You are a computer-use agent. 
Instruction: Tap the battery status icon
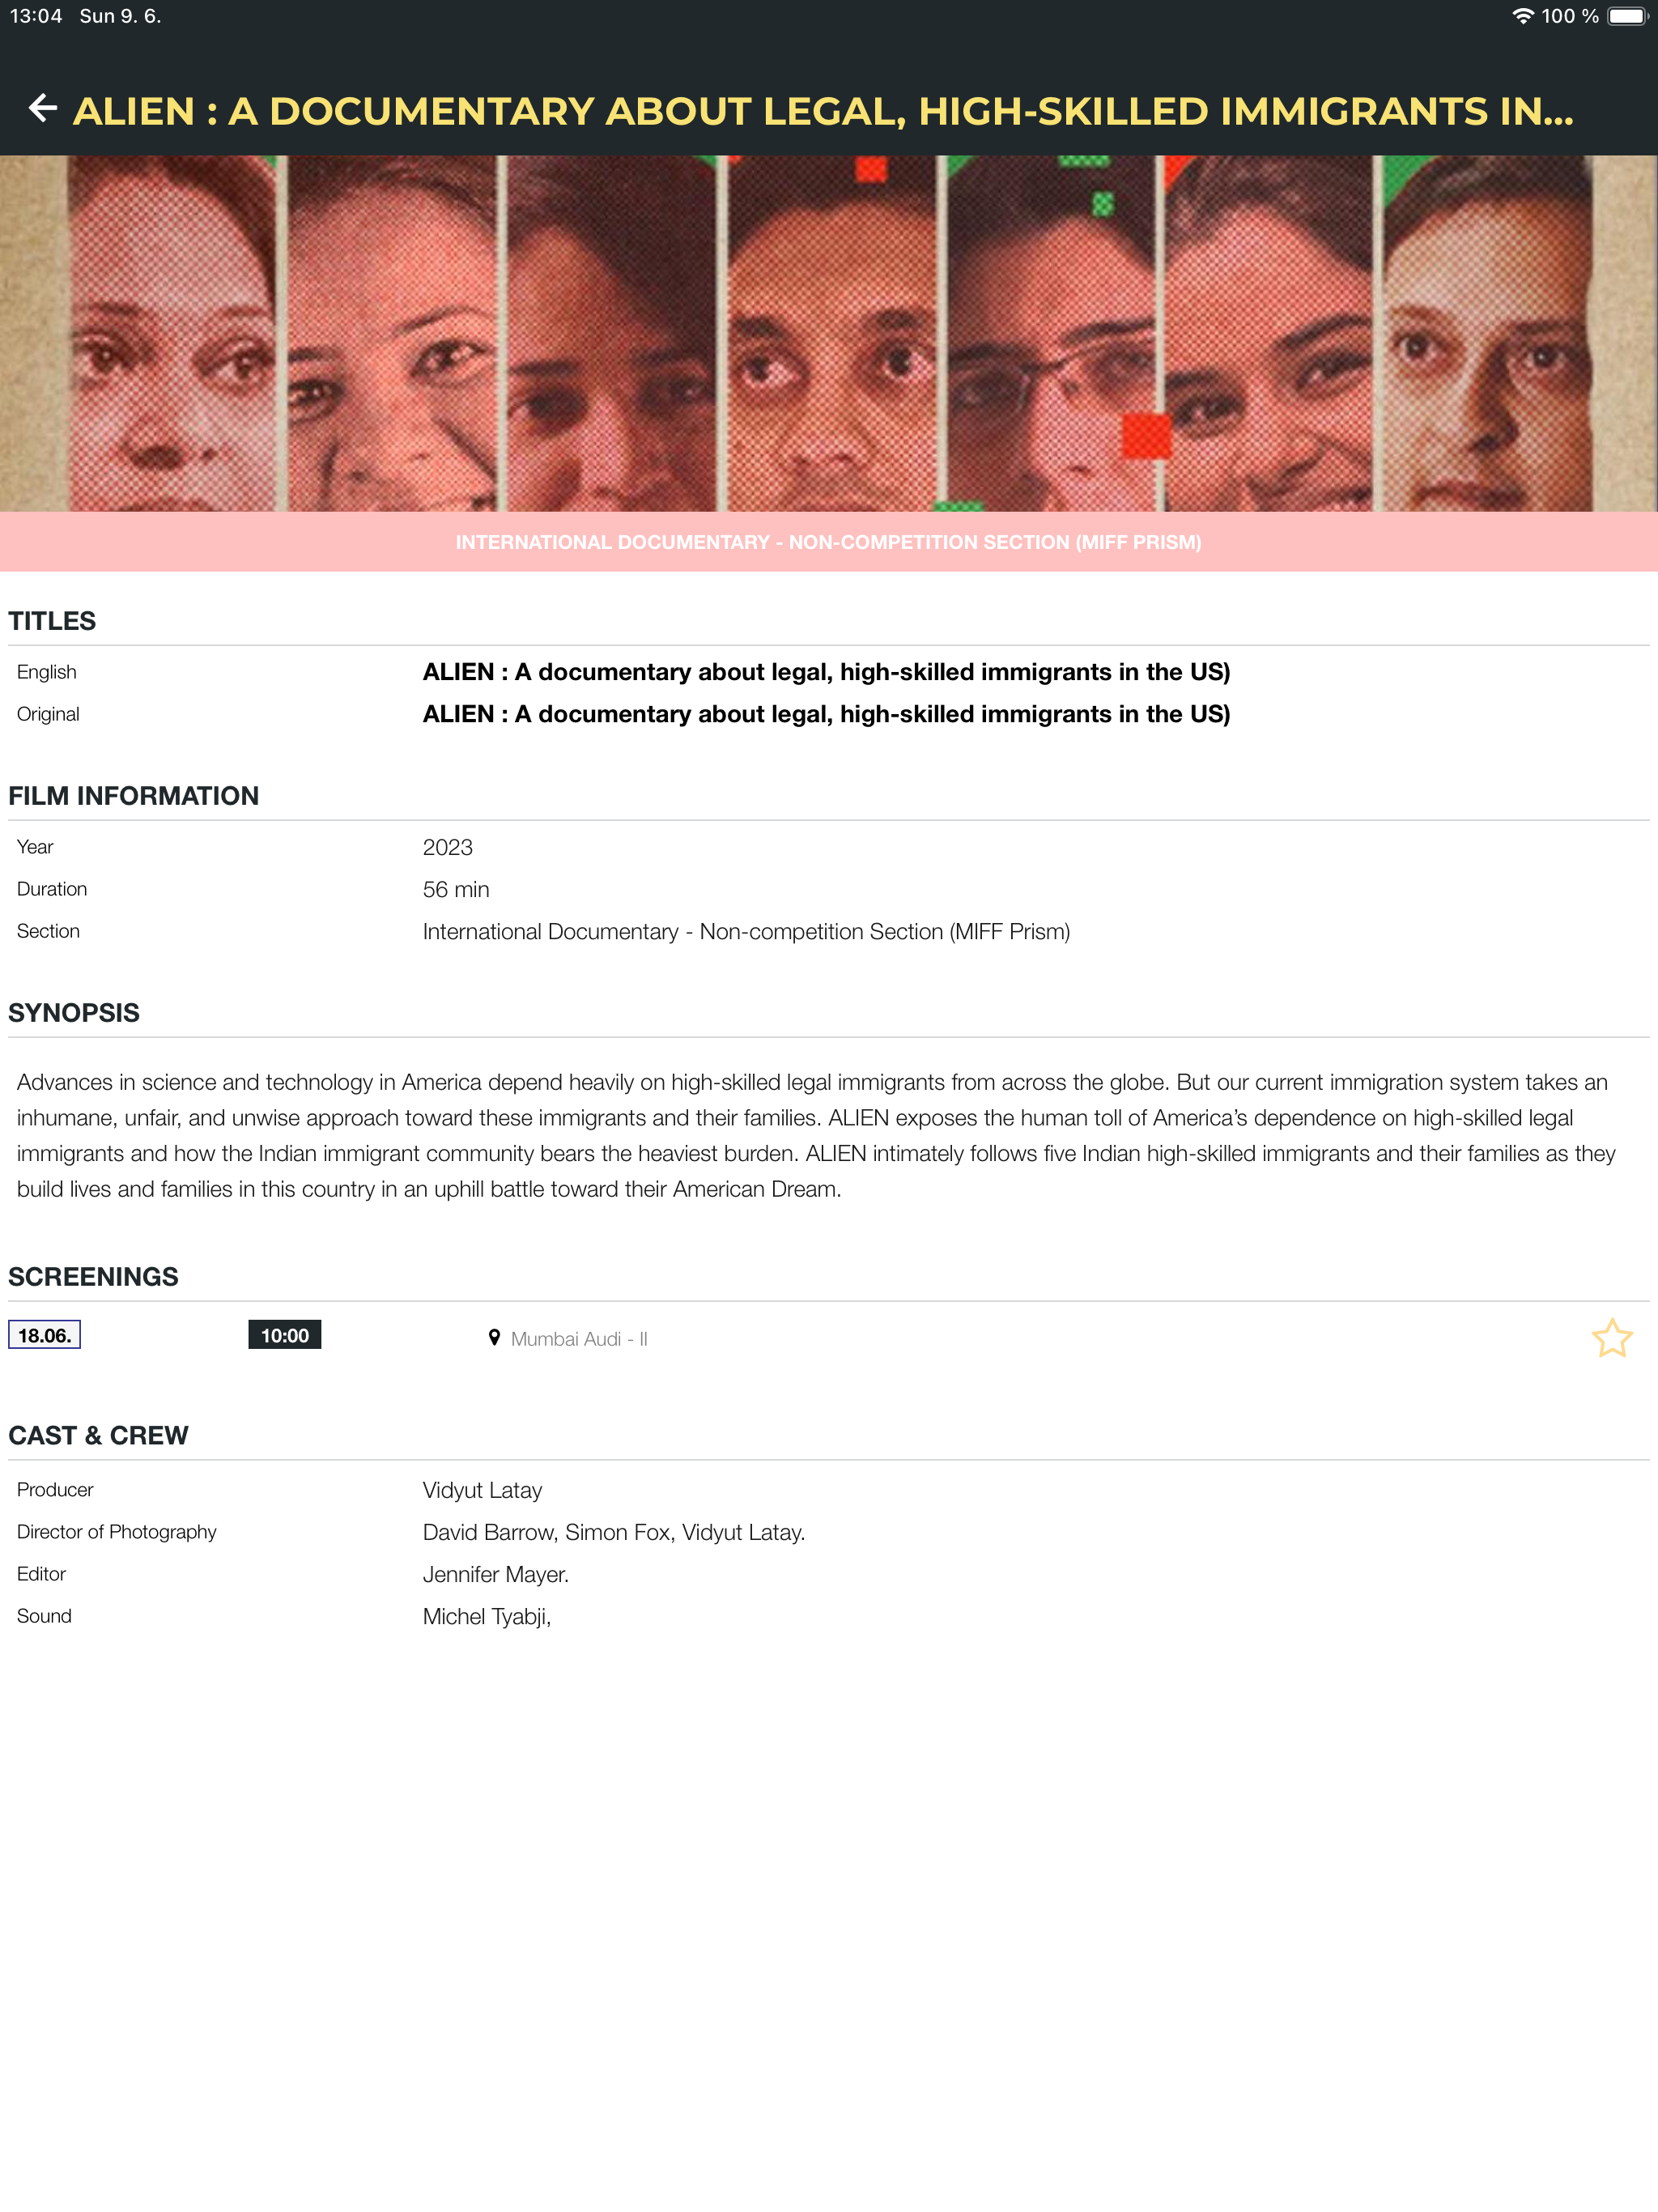[1626, 16]
